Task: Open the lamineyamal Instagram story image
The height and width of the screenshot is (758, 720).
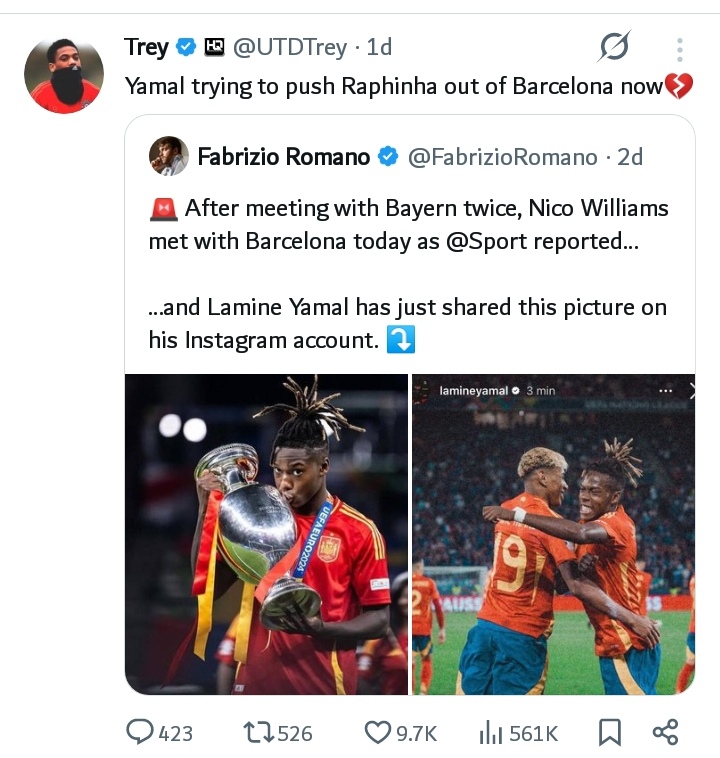Action: 554,534
